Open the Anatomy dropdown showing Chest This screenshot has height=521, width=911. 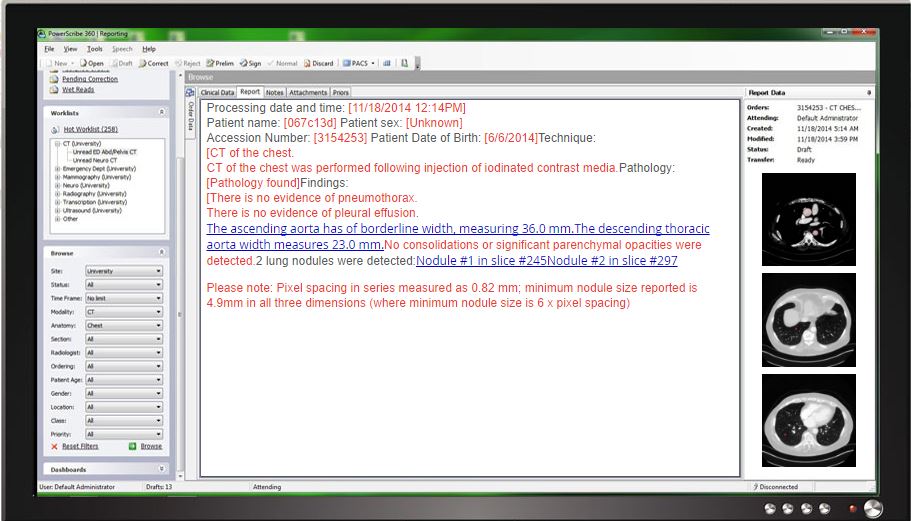click(124, 325)
